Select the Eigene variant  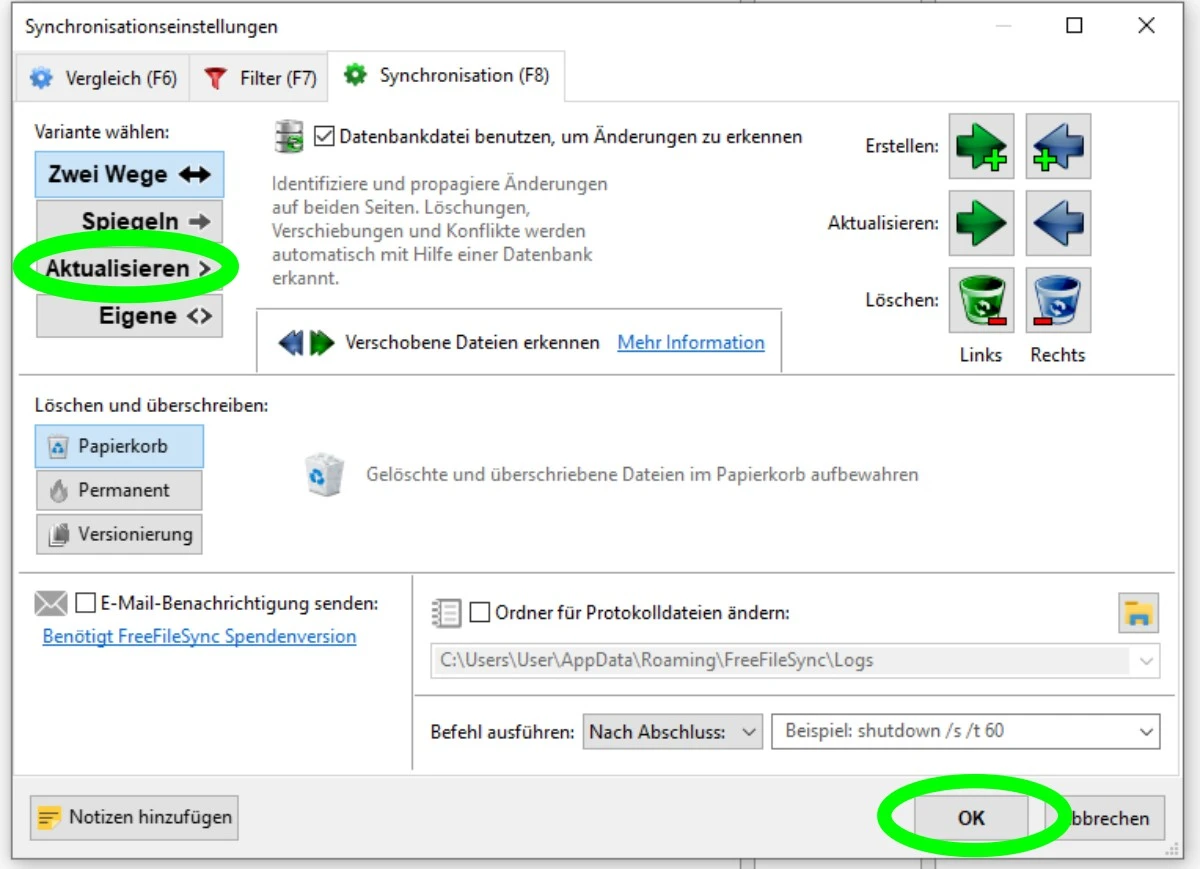coord(130,316)
